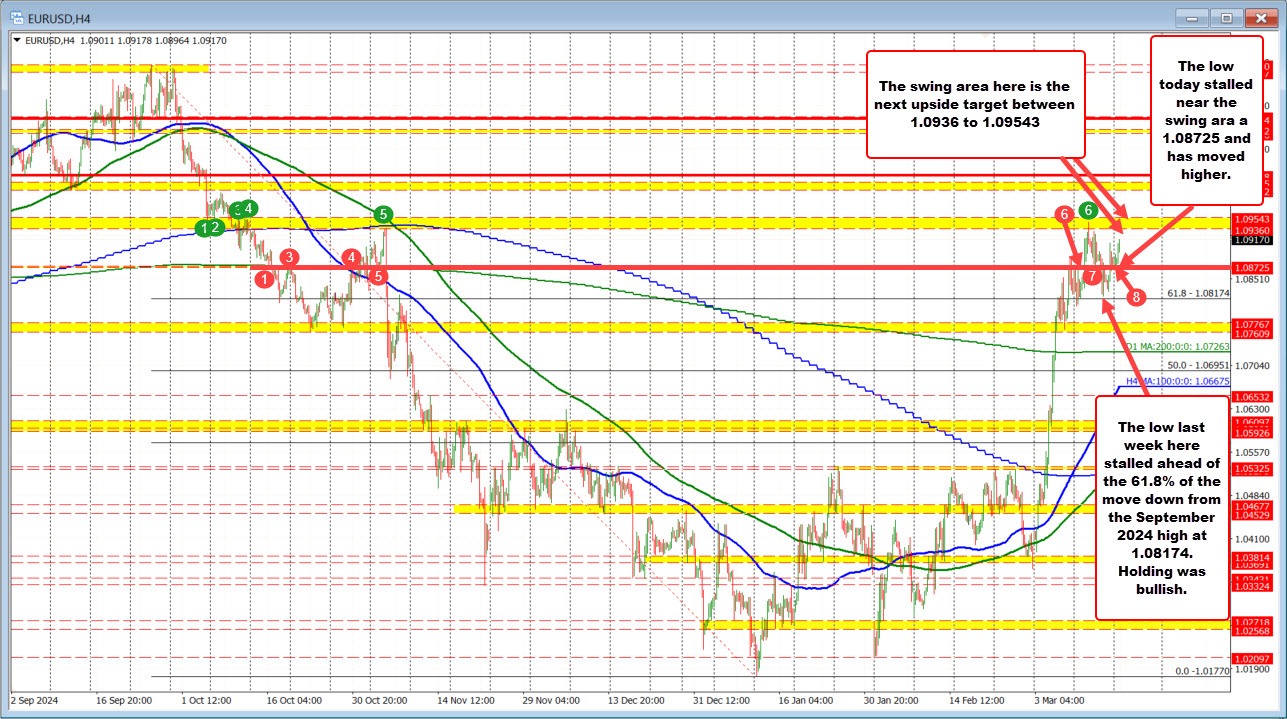1287x719 pixels.
Task: Click the red circled 4 marker
Action: [350, 257]
